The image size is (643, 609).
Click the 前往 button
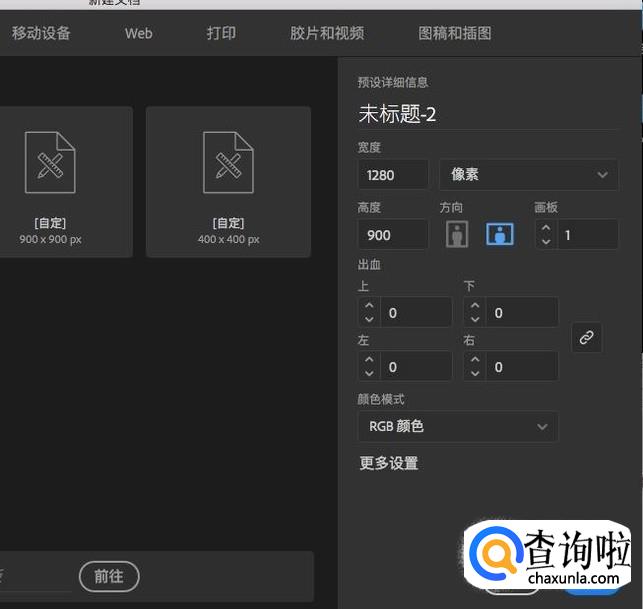click(109, 576)
